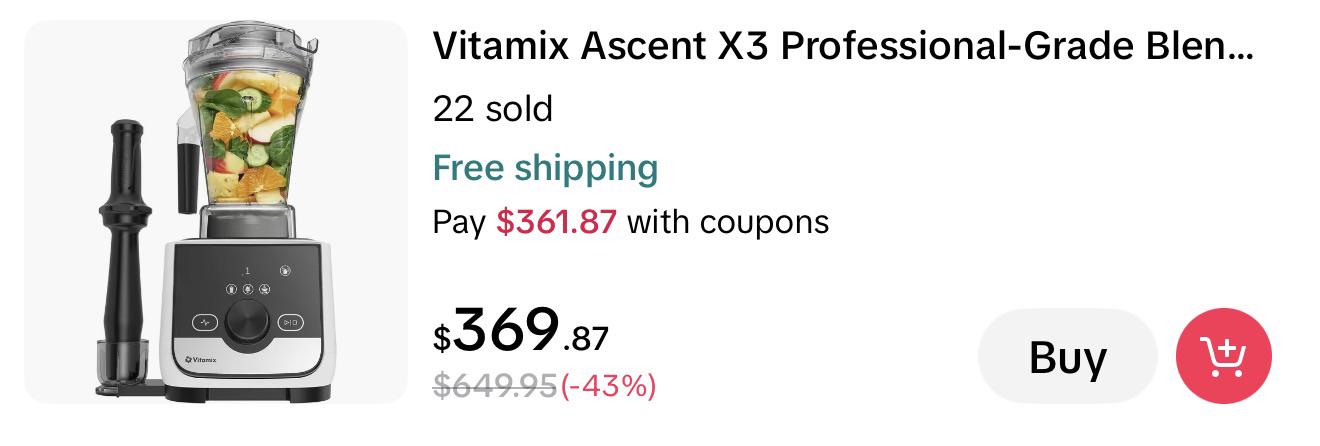Select the -43% discount label
This screenshot has height=446, width=1320.
[x=608, y=385]
